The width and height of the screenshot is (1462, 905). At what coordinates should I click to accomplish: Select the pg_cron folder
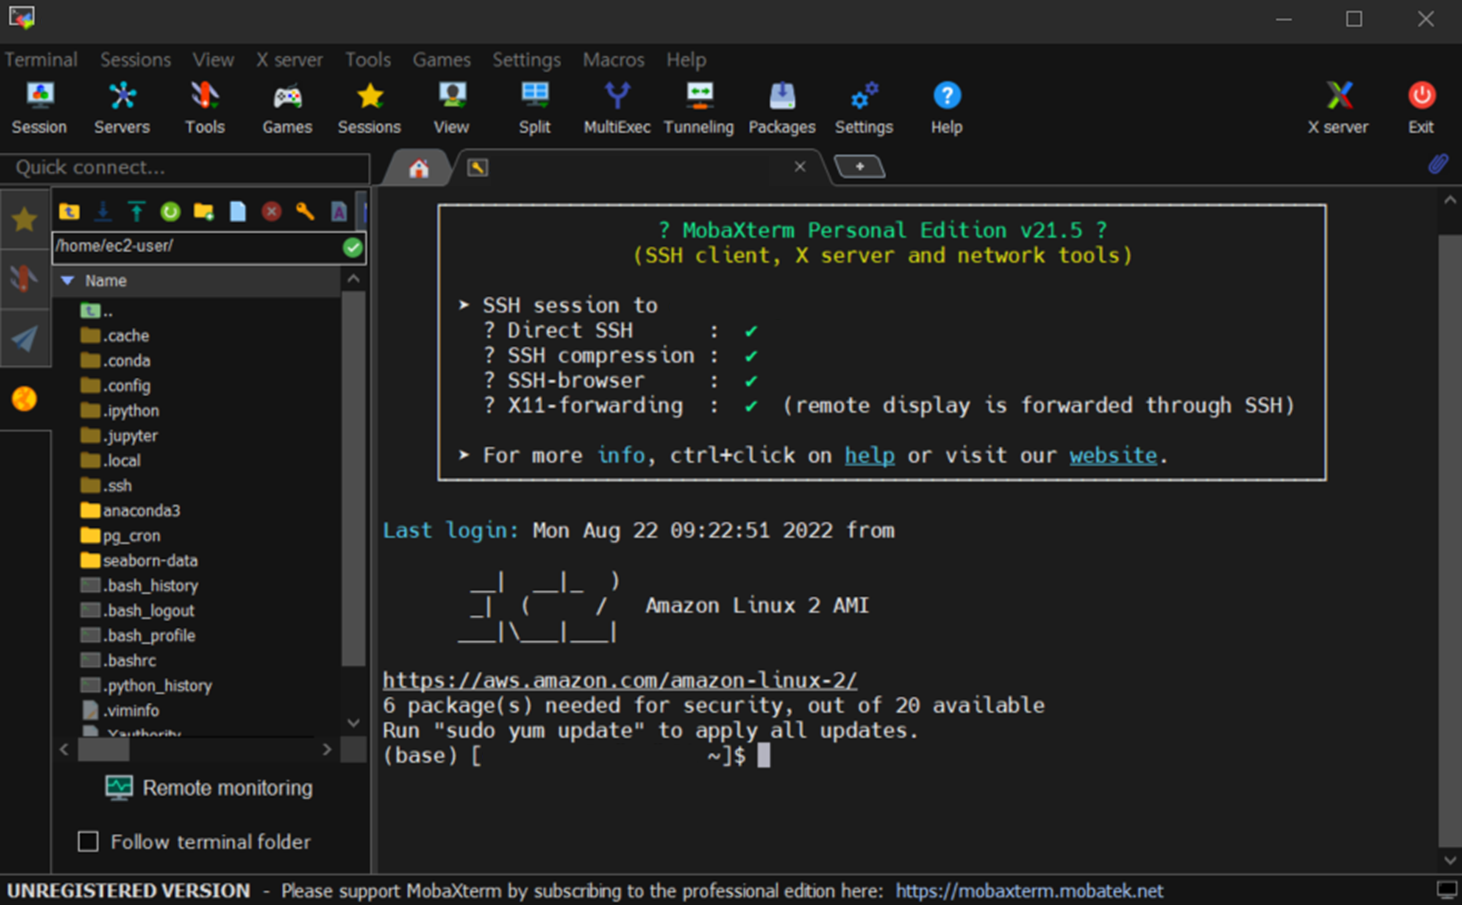tap(120, 535)
